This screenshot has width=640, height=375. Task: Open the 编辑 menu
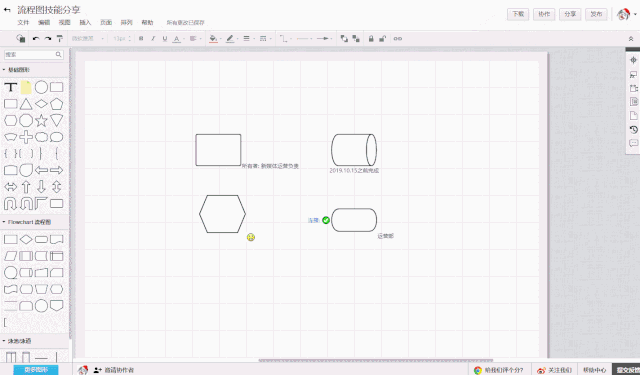point(44,22)
